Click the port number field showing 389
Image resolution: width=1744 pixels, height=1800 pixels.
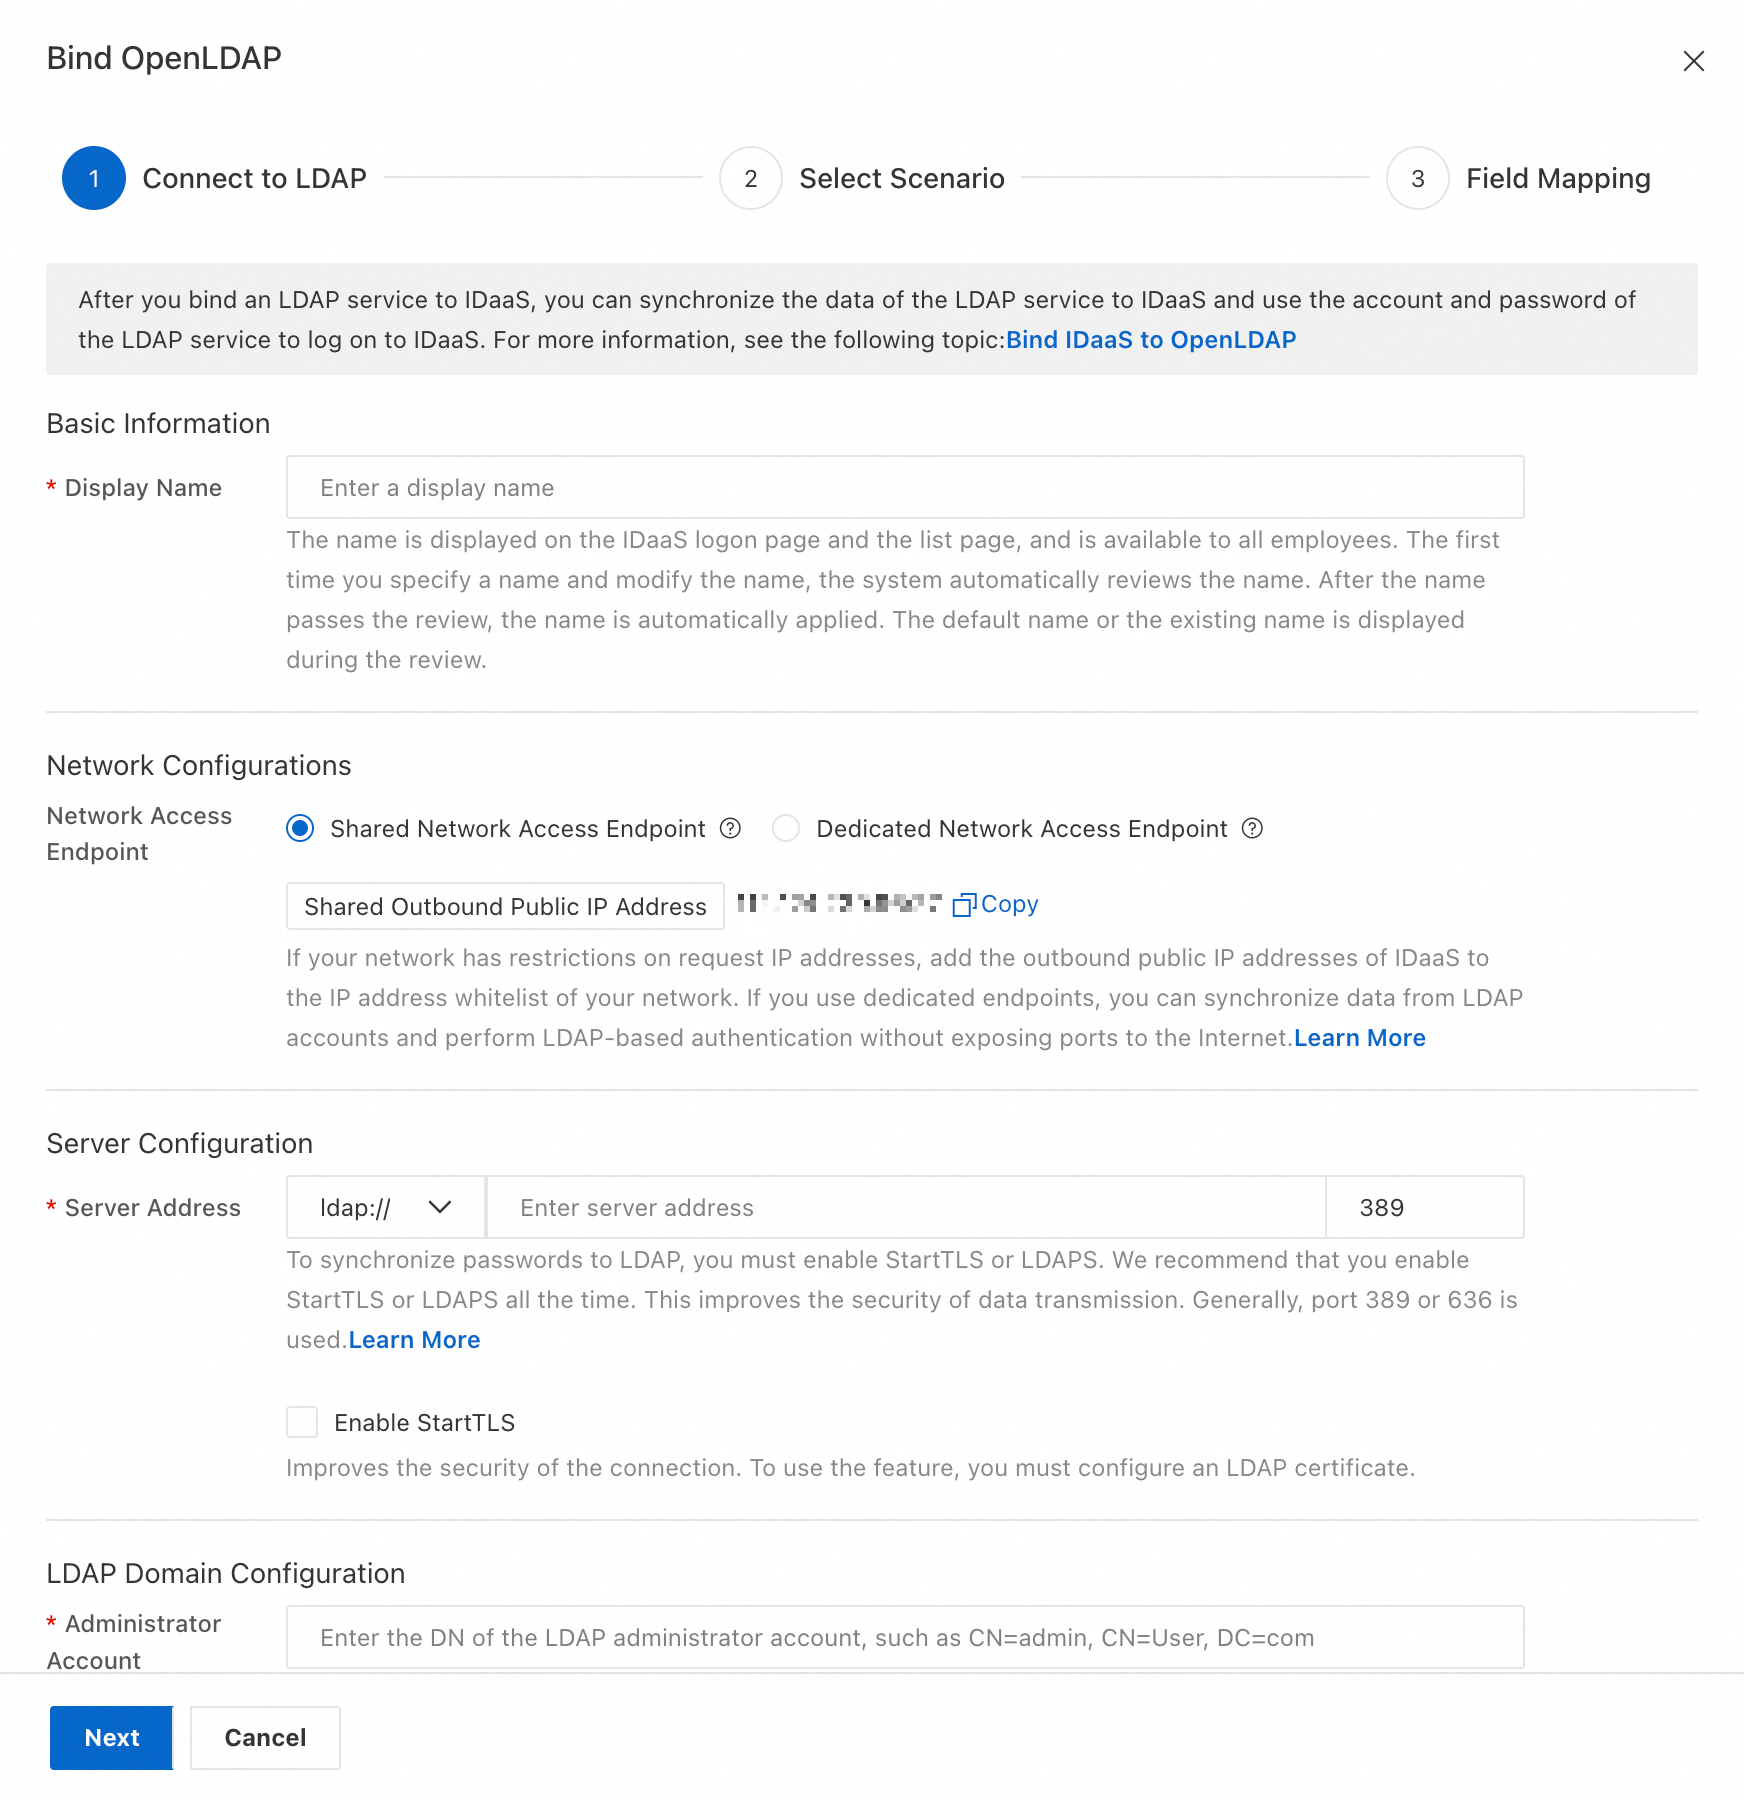pyautogui.click(x=1425, y=1207)
